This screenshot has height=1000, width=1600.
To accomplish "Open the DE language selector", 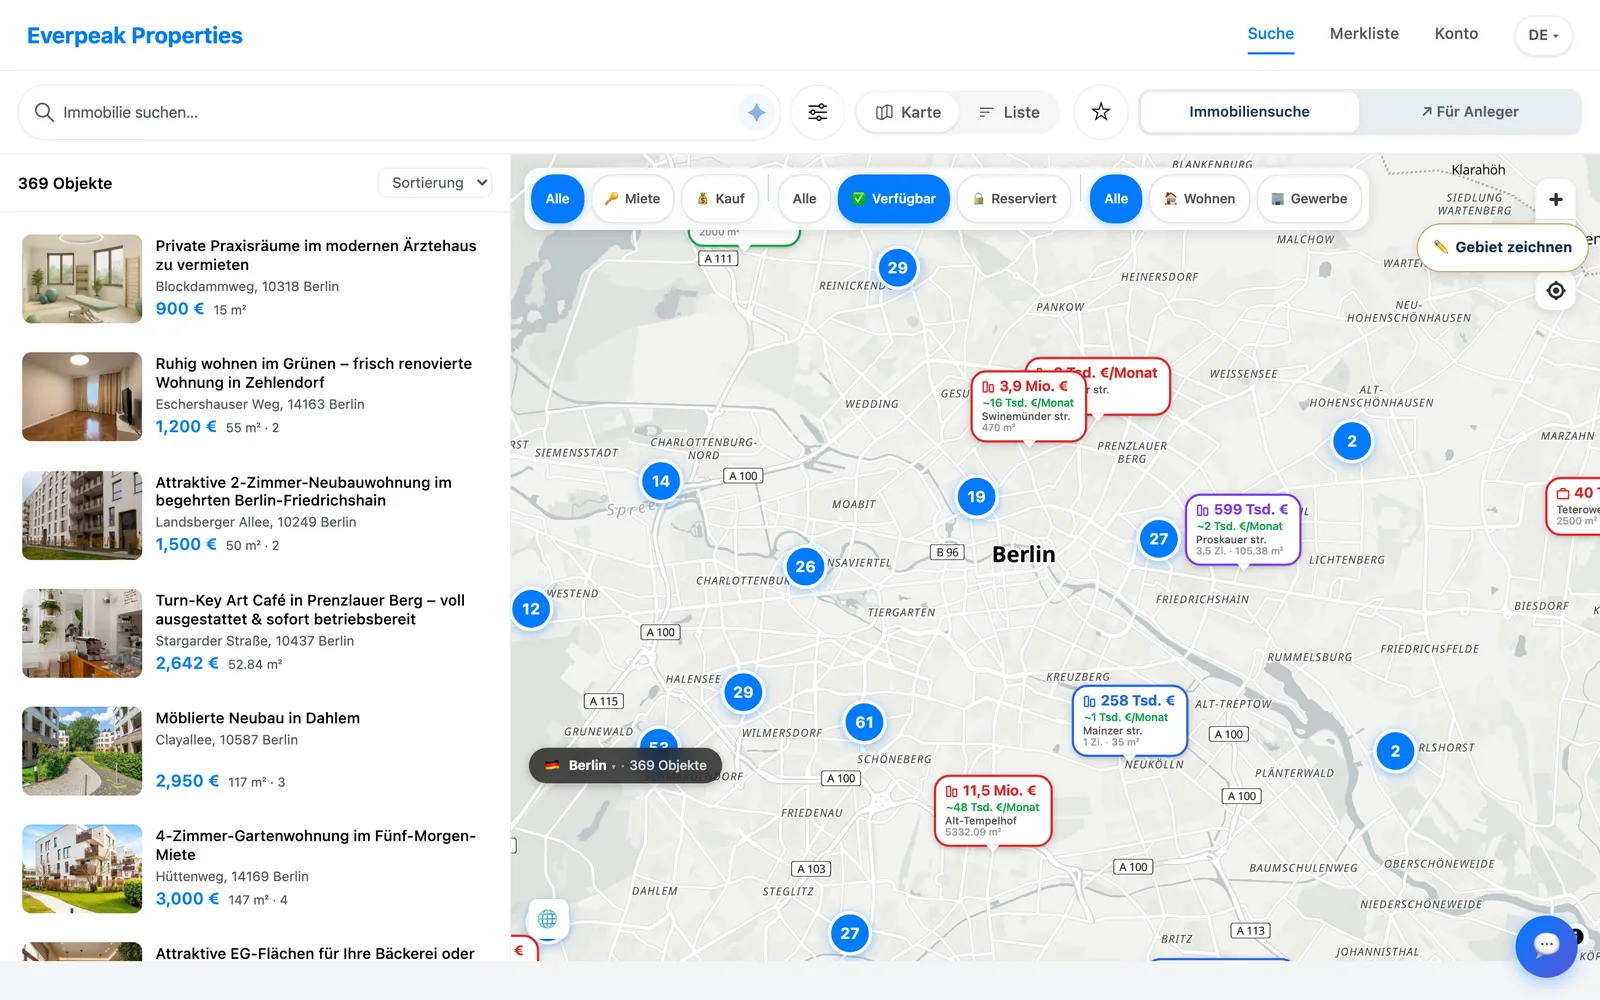I will point(1543,35).
